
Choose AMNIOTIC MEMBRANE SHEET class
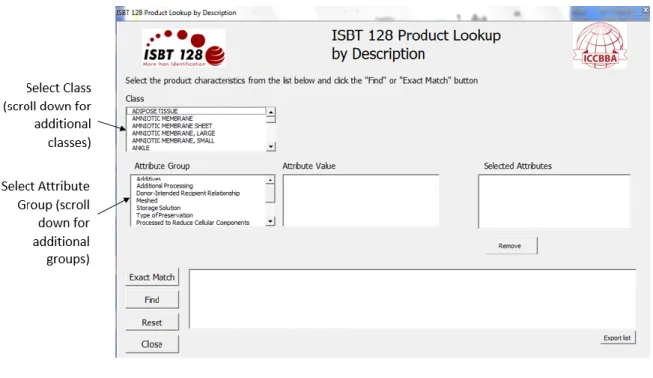(196, 126)
